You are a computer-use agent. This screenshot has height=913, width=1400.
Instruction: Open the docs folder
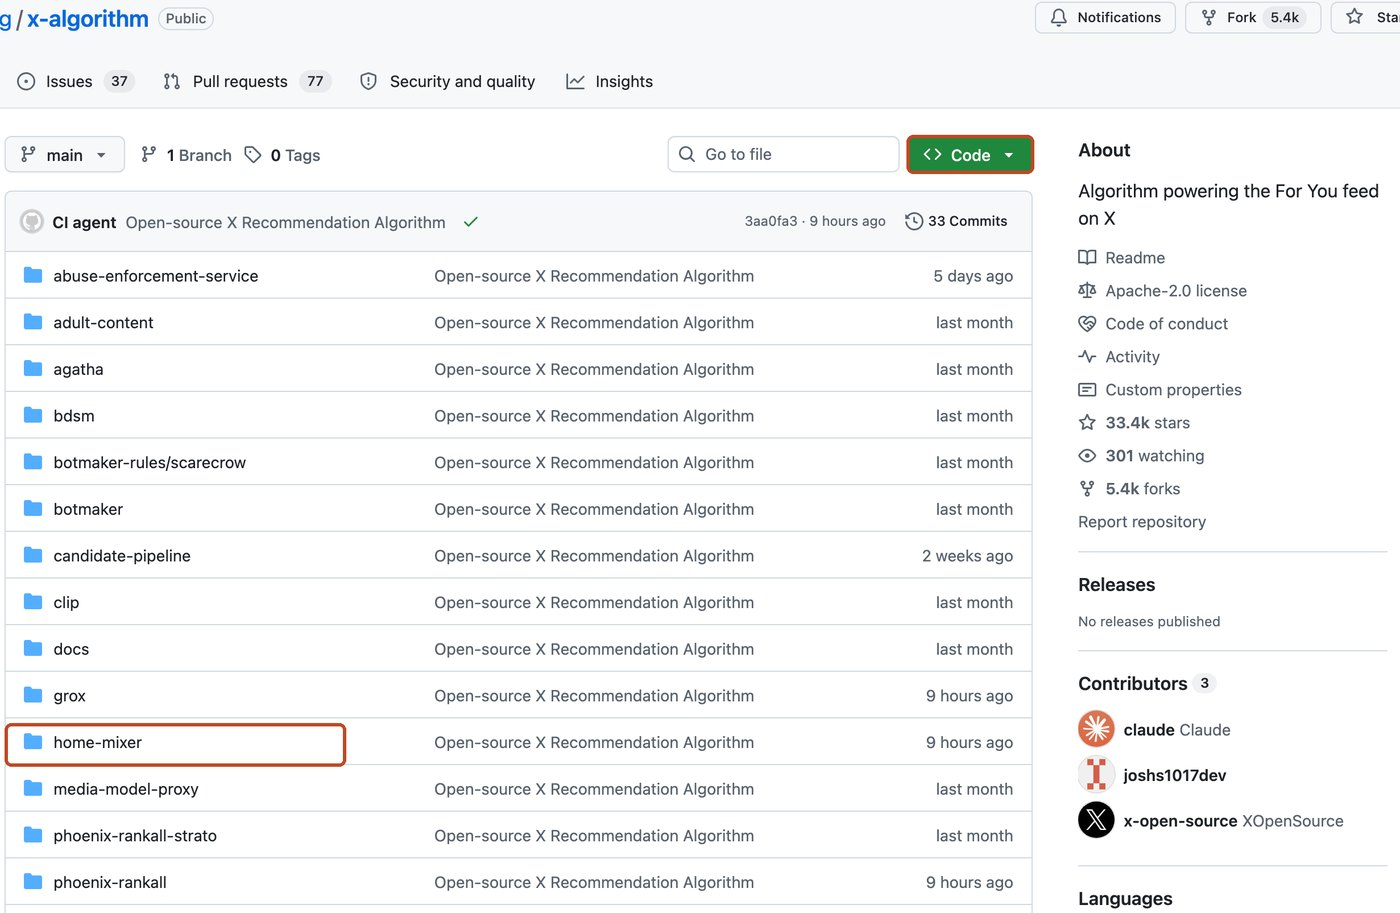[x=71, y=649]
